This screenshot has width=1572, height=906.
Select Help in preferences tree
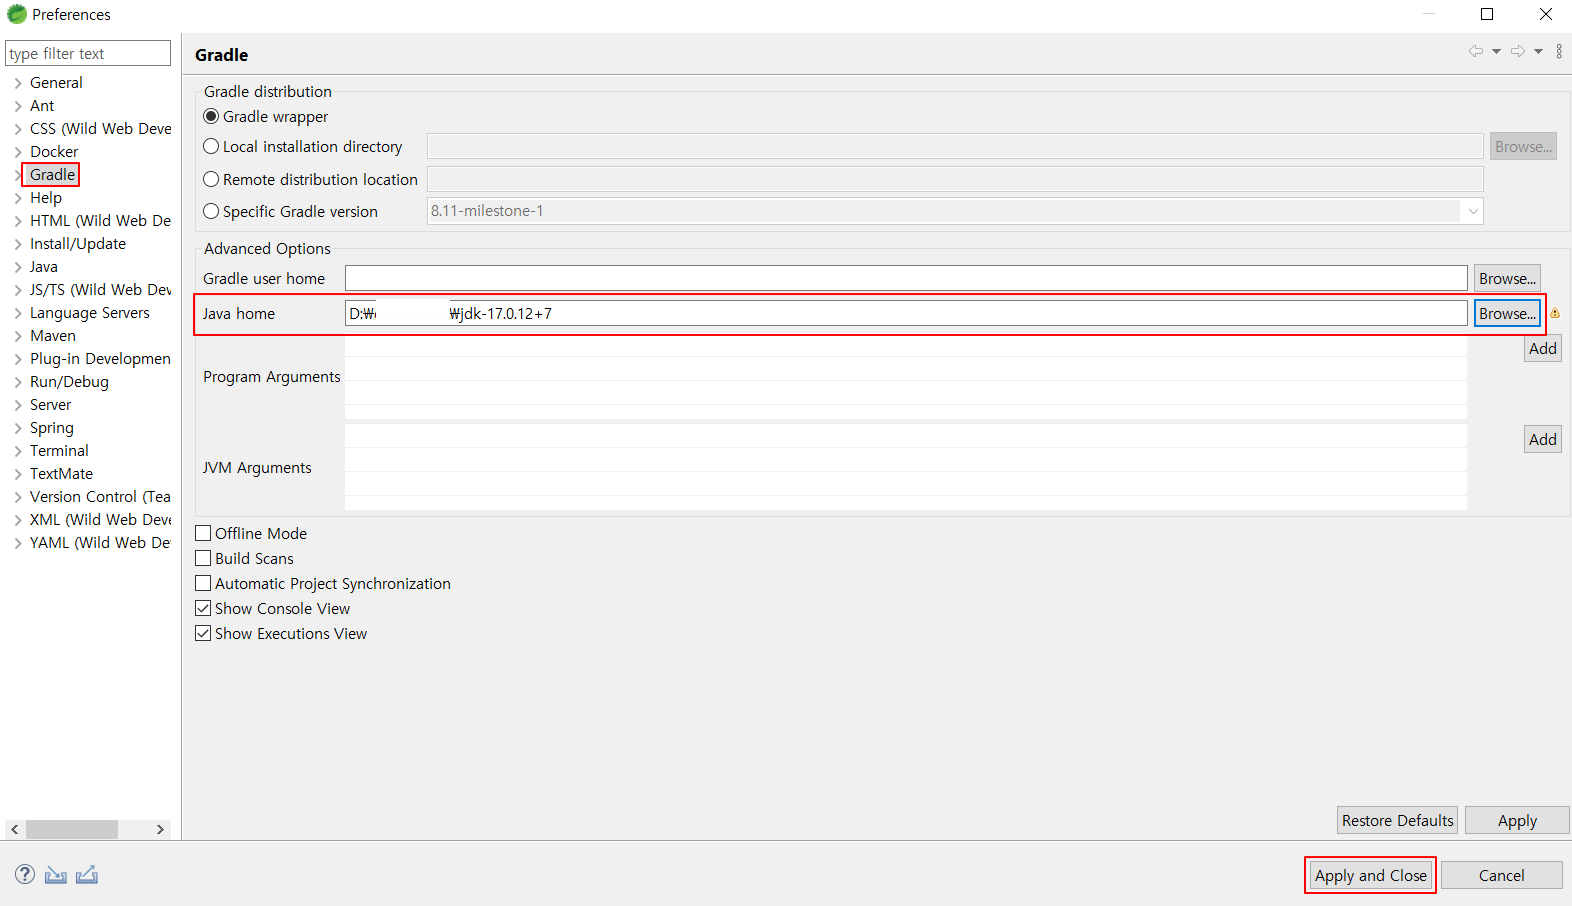point(46,198)
